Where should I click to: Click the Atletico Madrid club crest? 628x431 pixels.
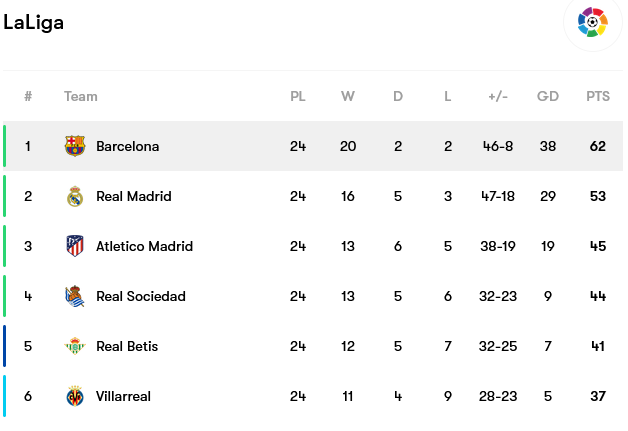click(75, 246)
